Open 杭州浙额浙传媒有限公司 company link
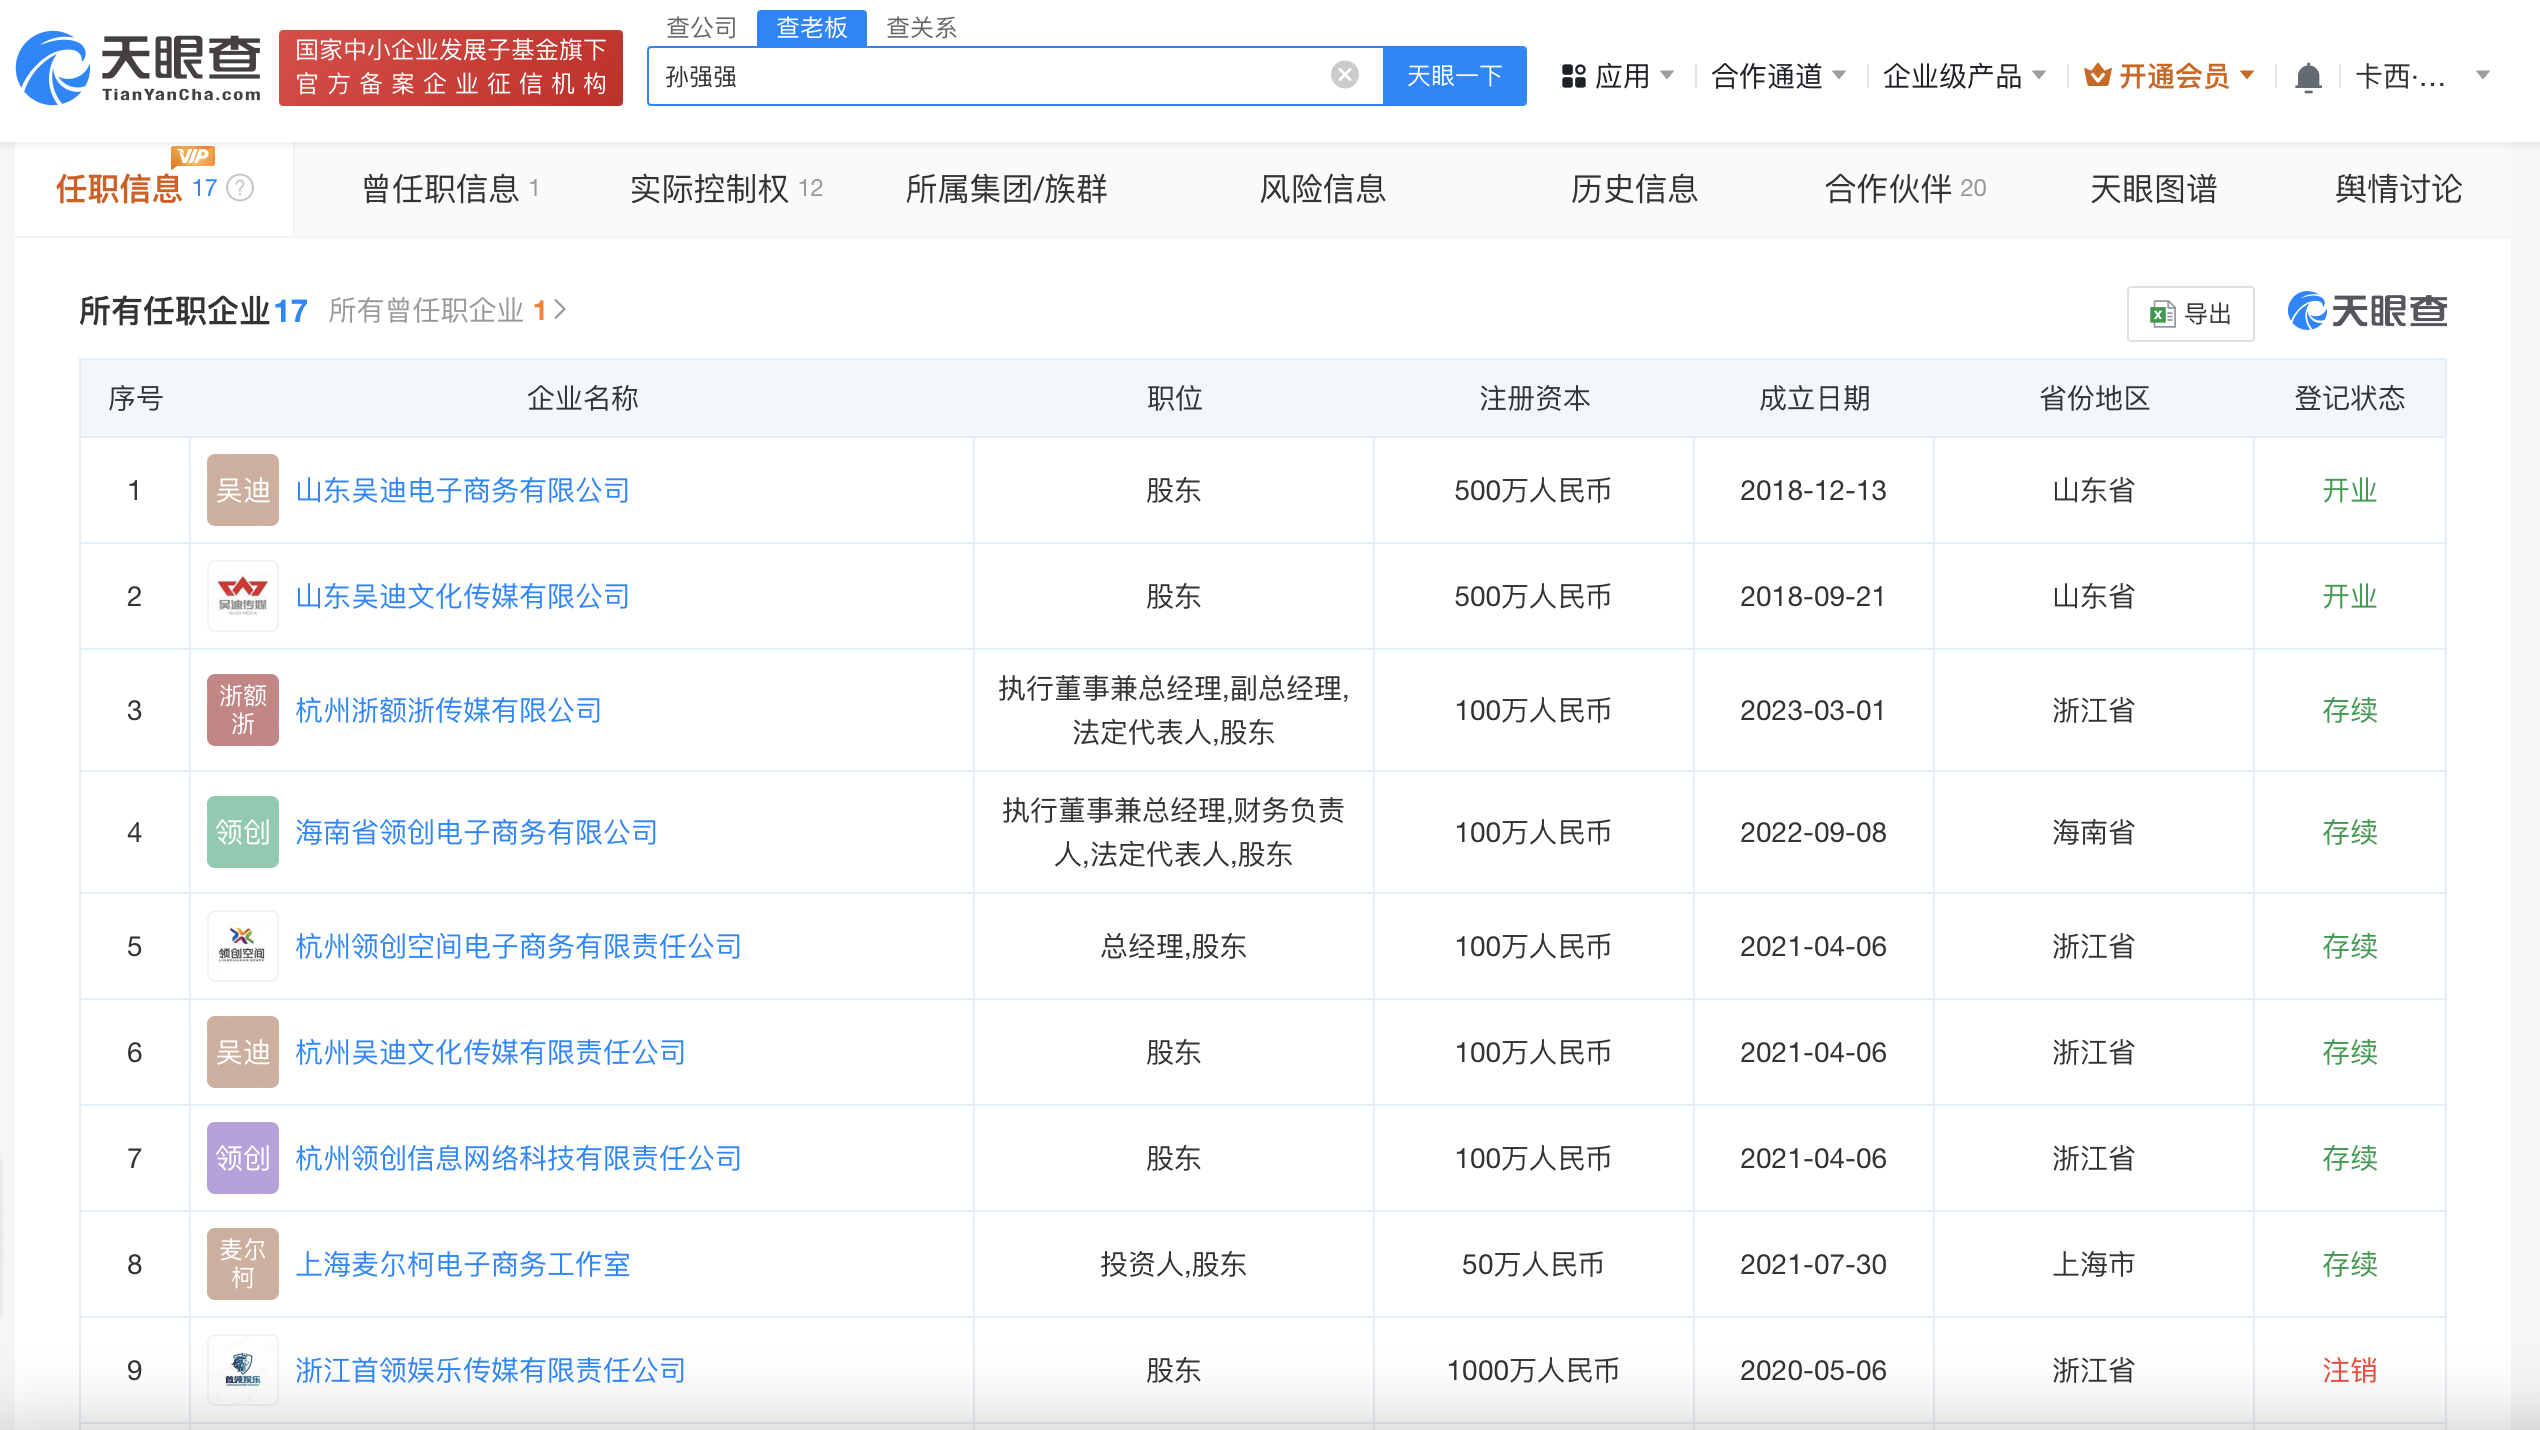This screenshot has height=1430, width=2540. [x=449, y=710]
